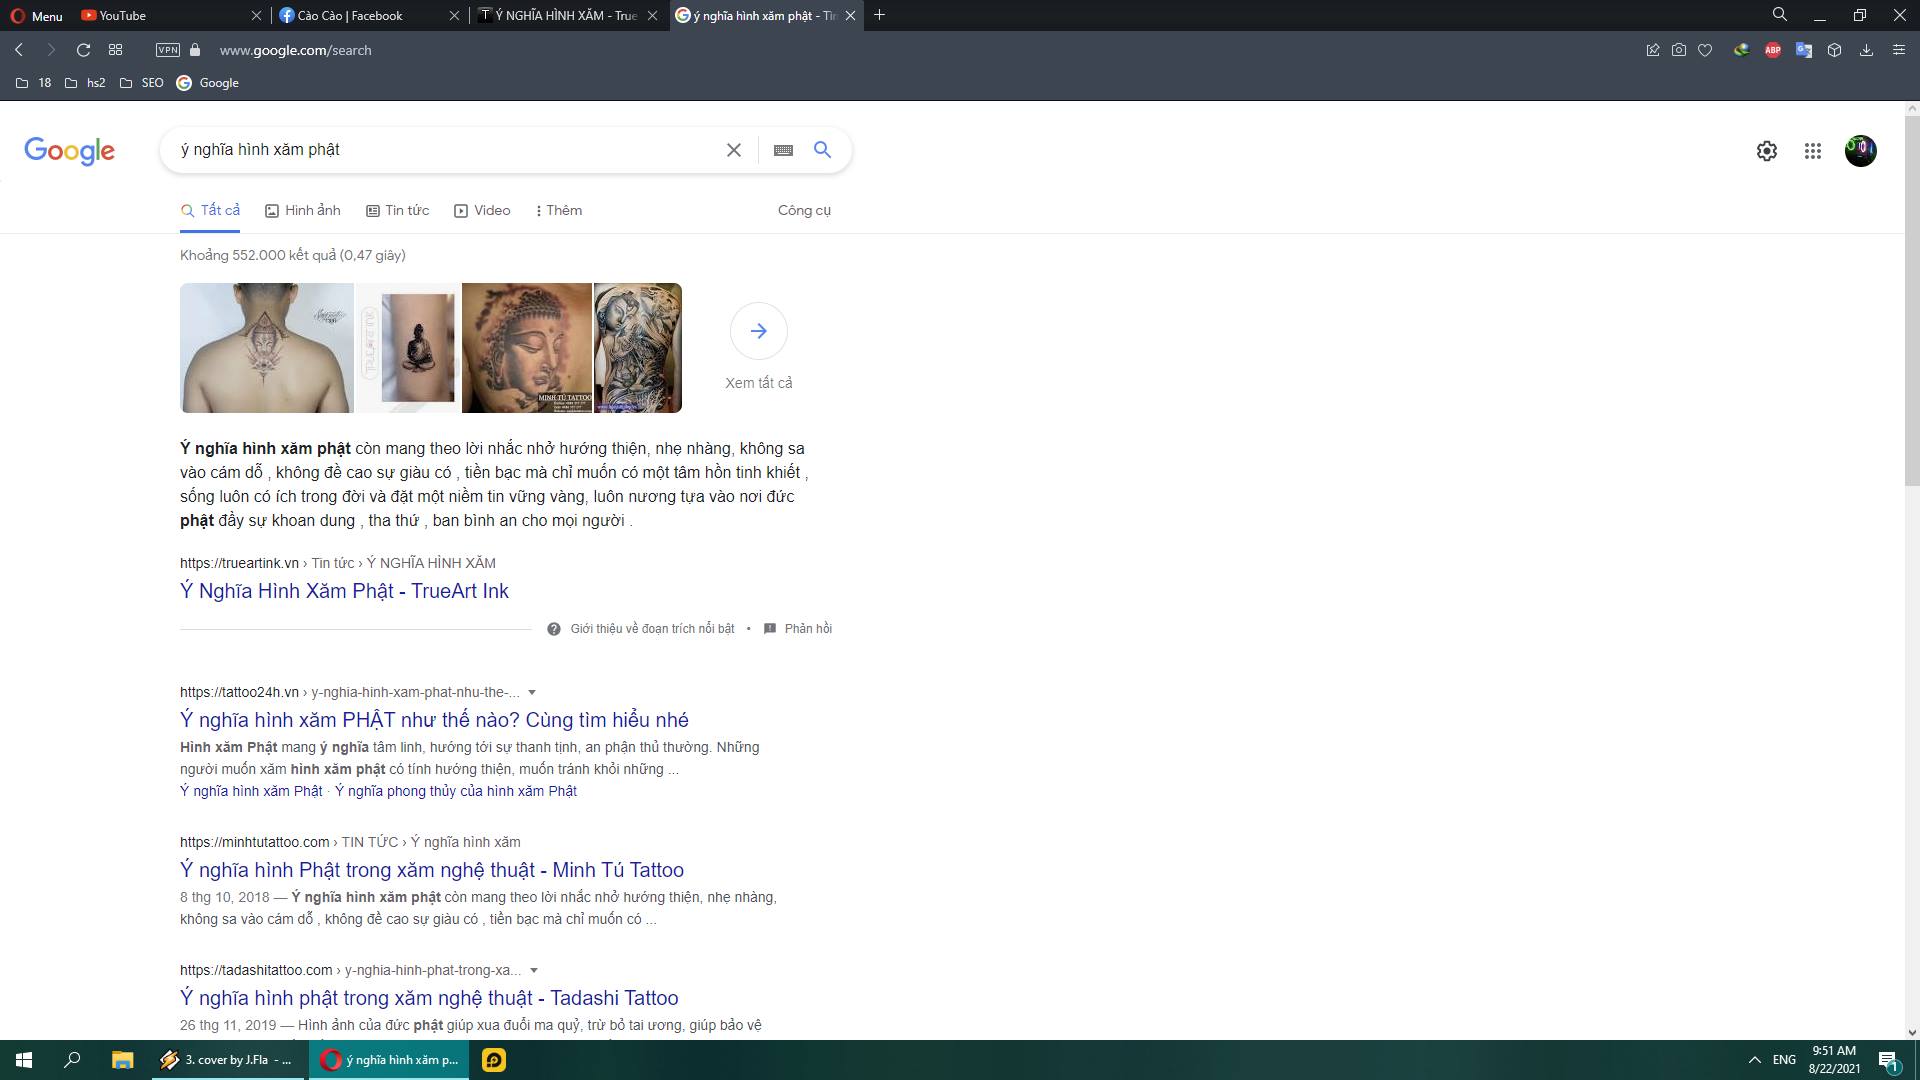Open Ý nghĩa phong thủy của hình xăm Phật
Viewport: 1920px width, 1080px height.
click(456, 791)
